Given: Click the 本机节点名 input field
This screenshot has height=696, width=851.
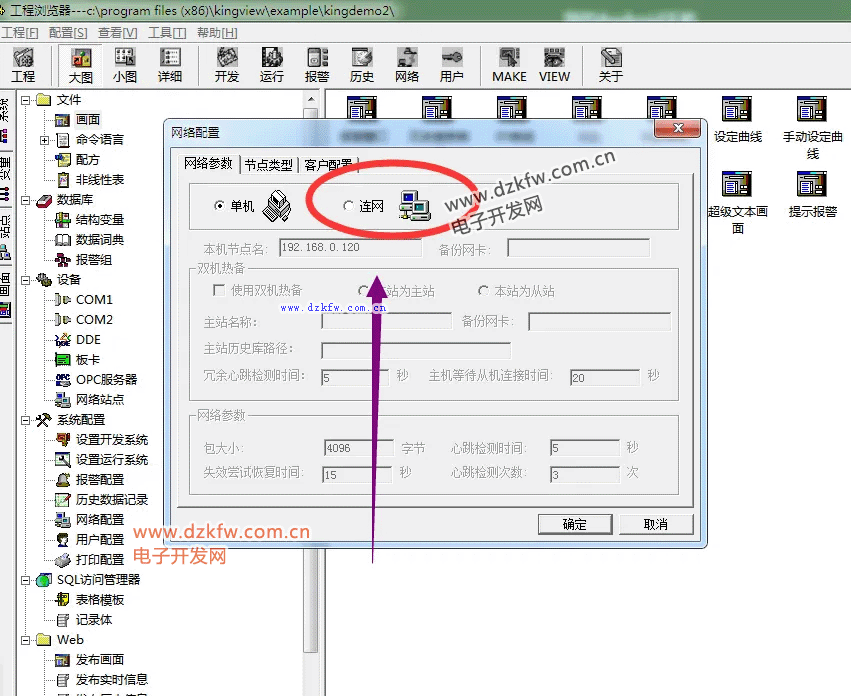Looking at the screenshot, I should pyautogui.click(x=349, y=247).
